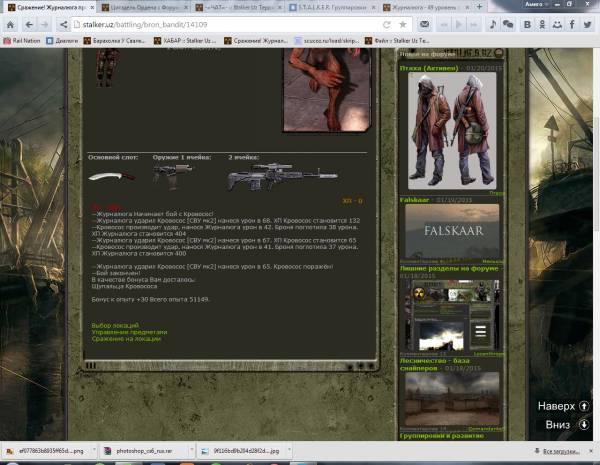Open the chat bubbles toolbar icon
This screenshot has width=600, height=465.
pos(508,25)
